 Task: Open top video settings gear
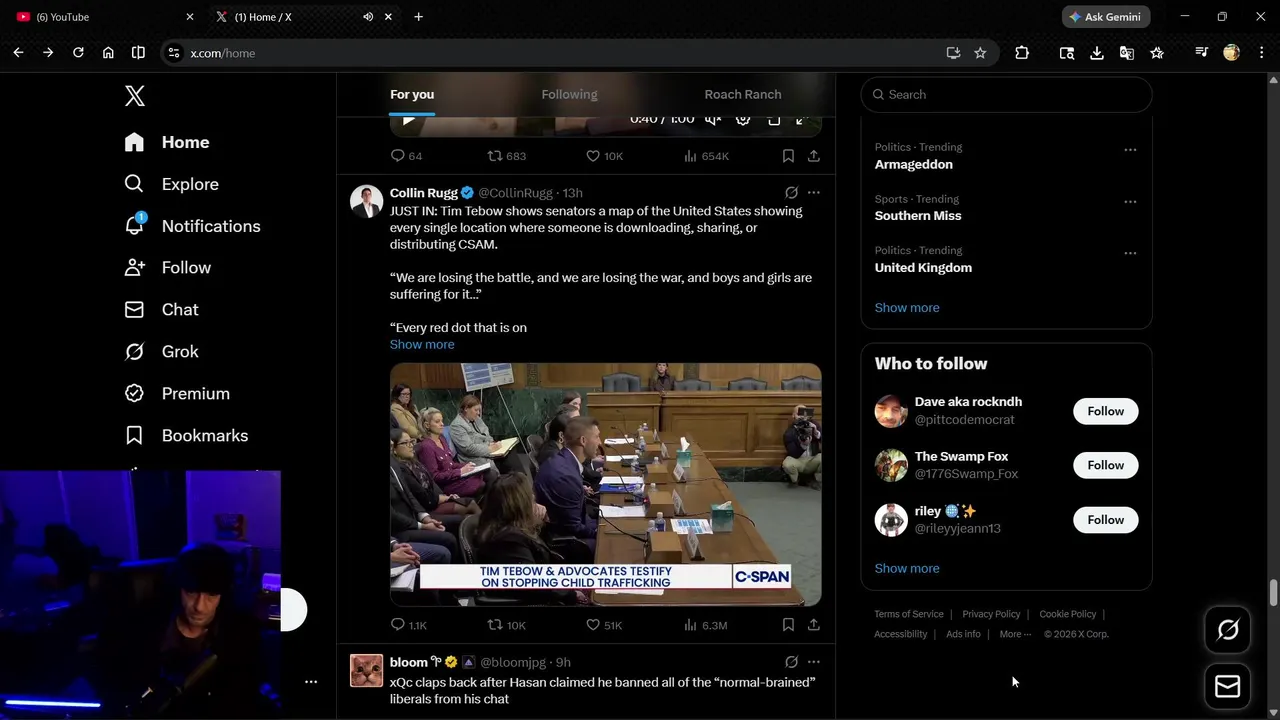pos(743,119)
